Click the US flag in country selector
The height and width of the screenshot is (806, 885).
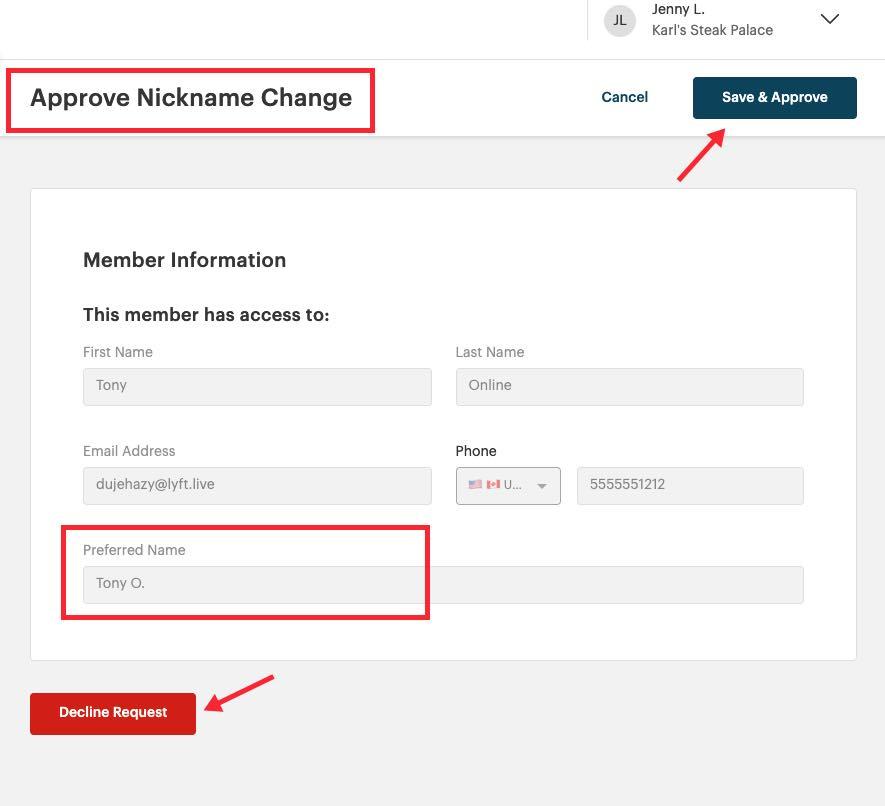(x=475, y=484)
